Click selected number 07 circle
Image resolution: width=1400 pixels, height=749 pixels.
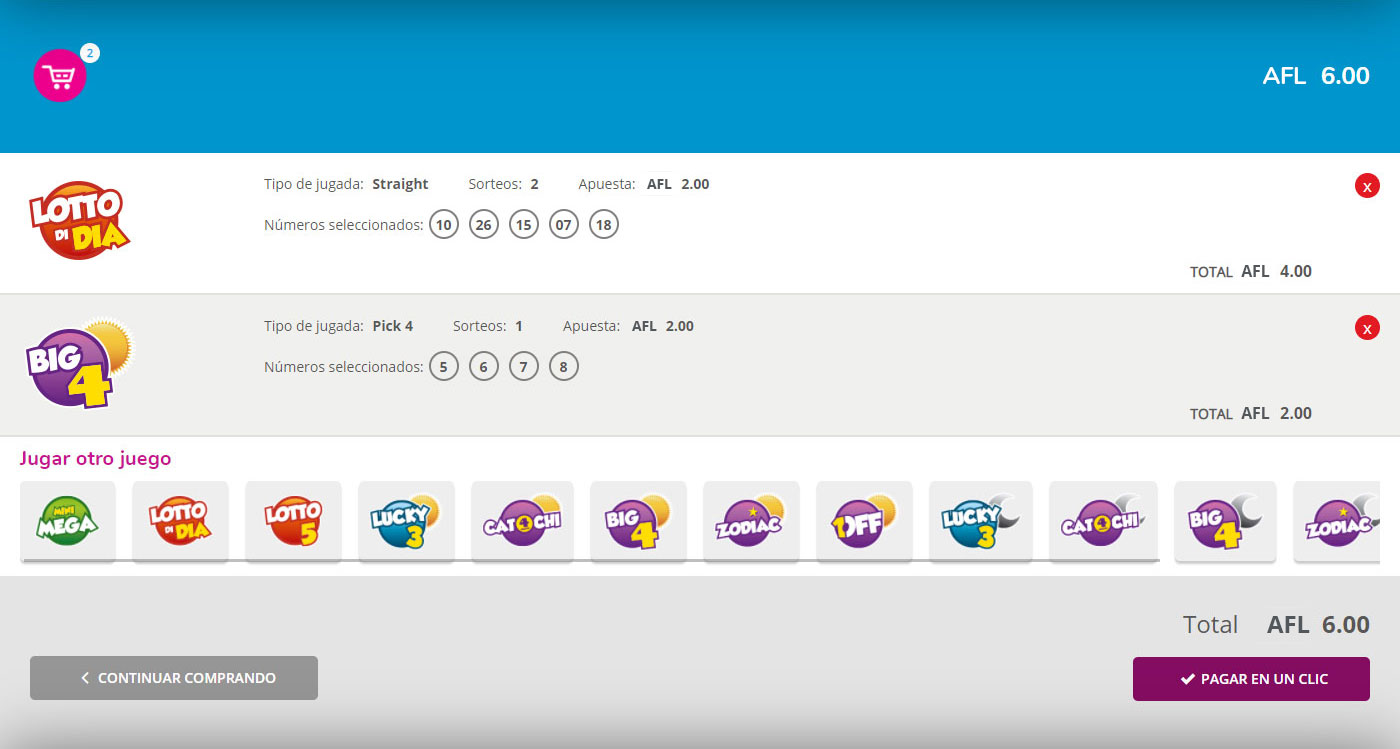(x=564, y=225)
